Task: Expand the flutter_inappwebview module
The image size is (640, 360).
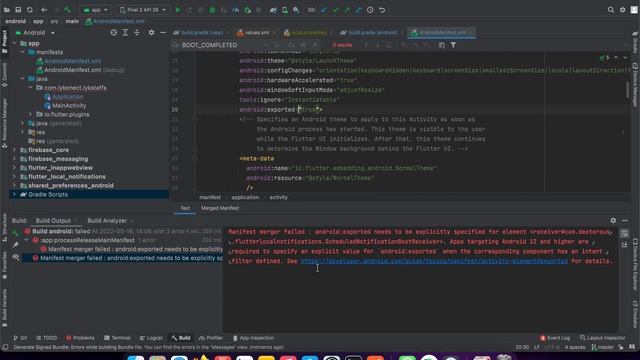Action: (x=15, y=168)
